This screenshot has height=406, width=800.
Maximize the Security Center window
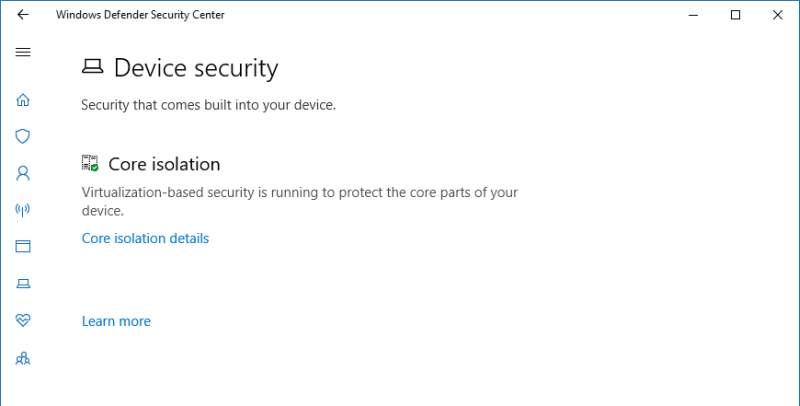pyautogui.click(x=735, y=15)
